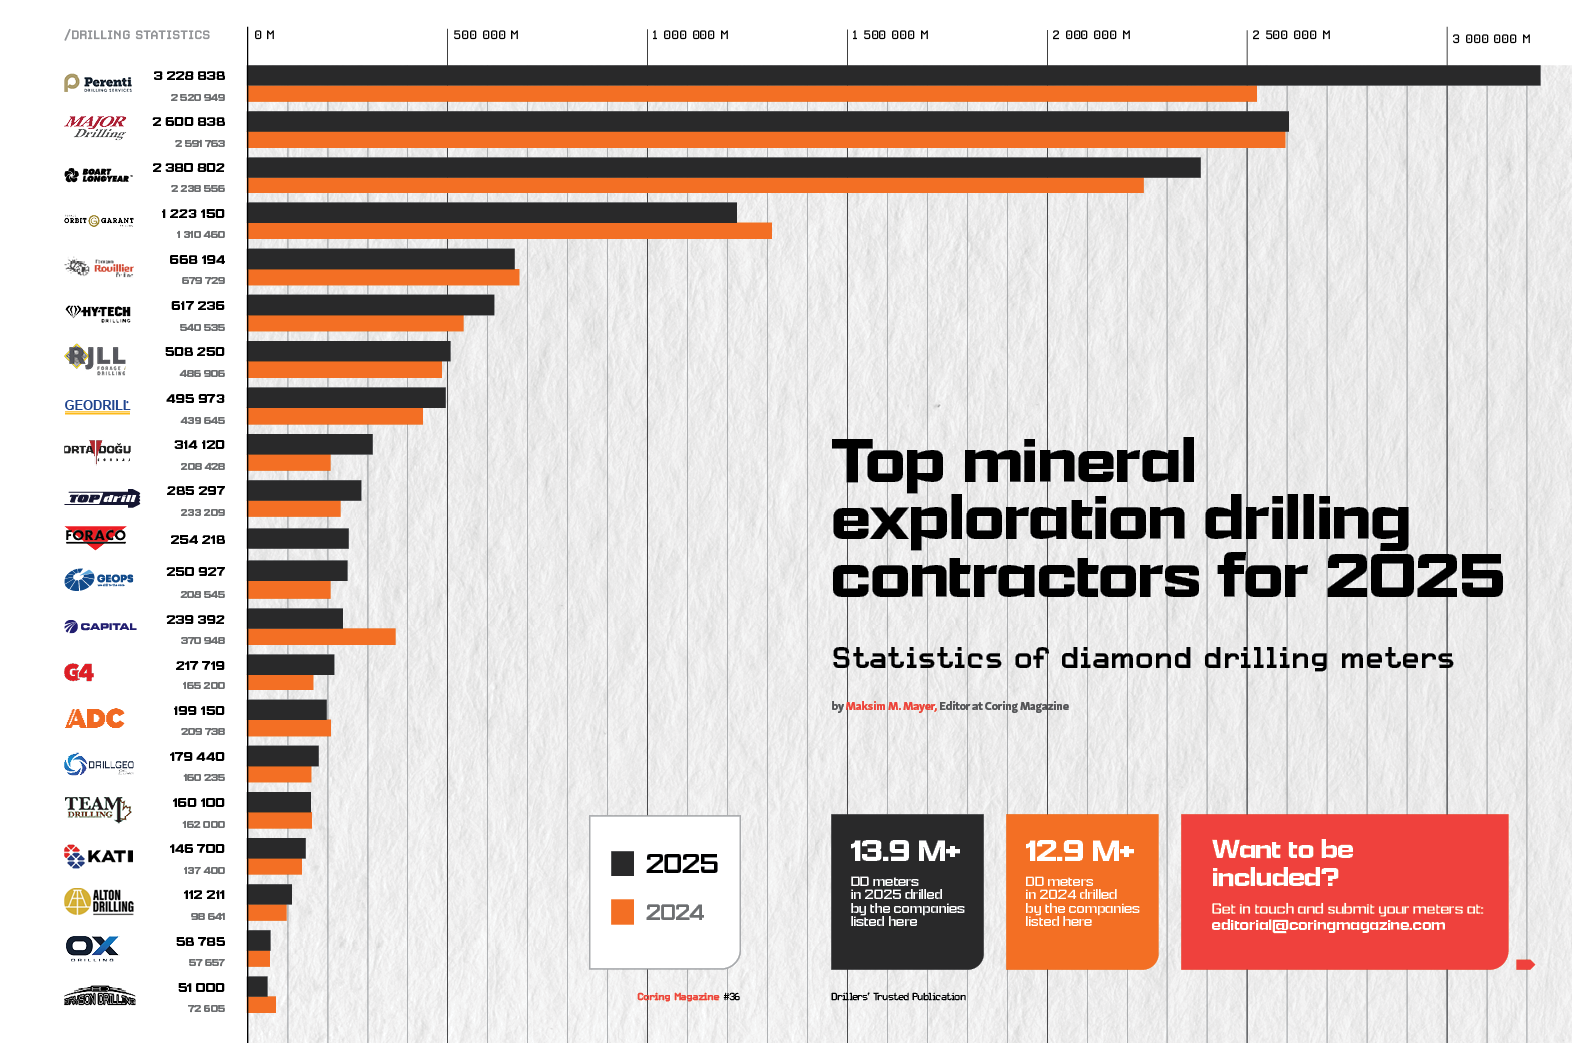Image resolution: width=1572 pixels, height=1043 pixels.
Task: Click Capital's 2025 value "239 392"
Action: [195, 620]
